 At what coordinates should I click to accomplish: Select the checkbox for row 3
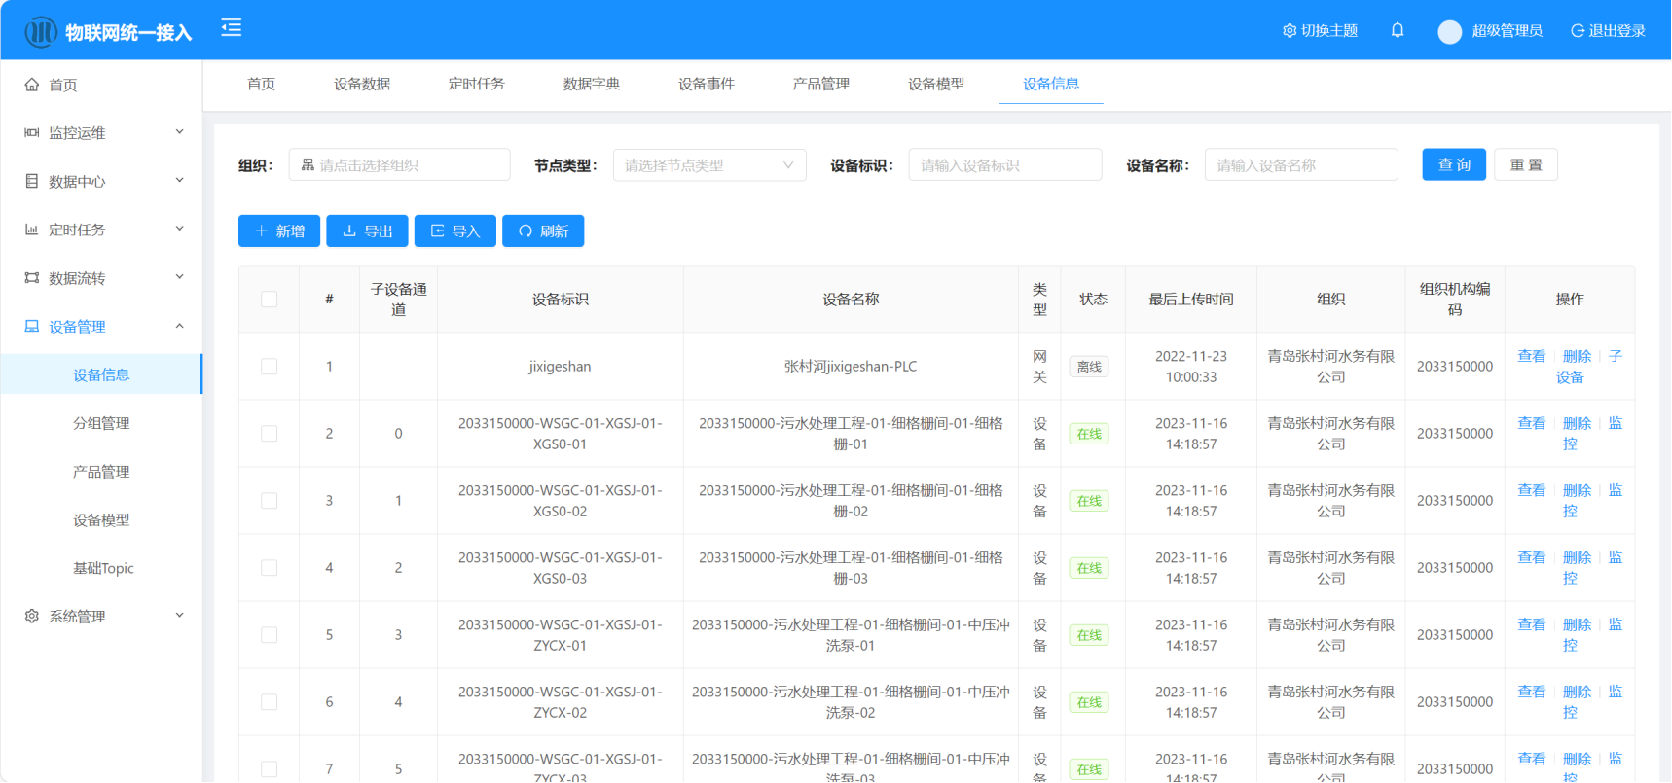(x=269, y=501)
